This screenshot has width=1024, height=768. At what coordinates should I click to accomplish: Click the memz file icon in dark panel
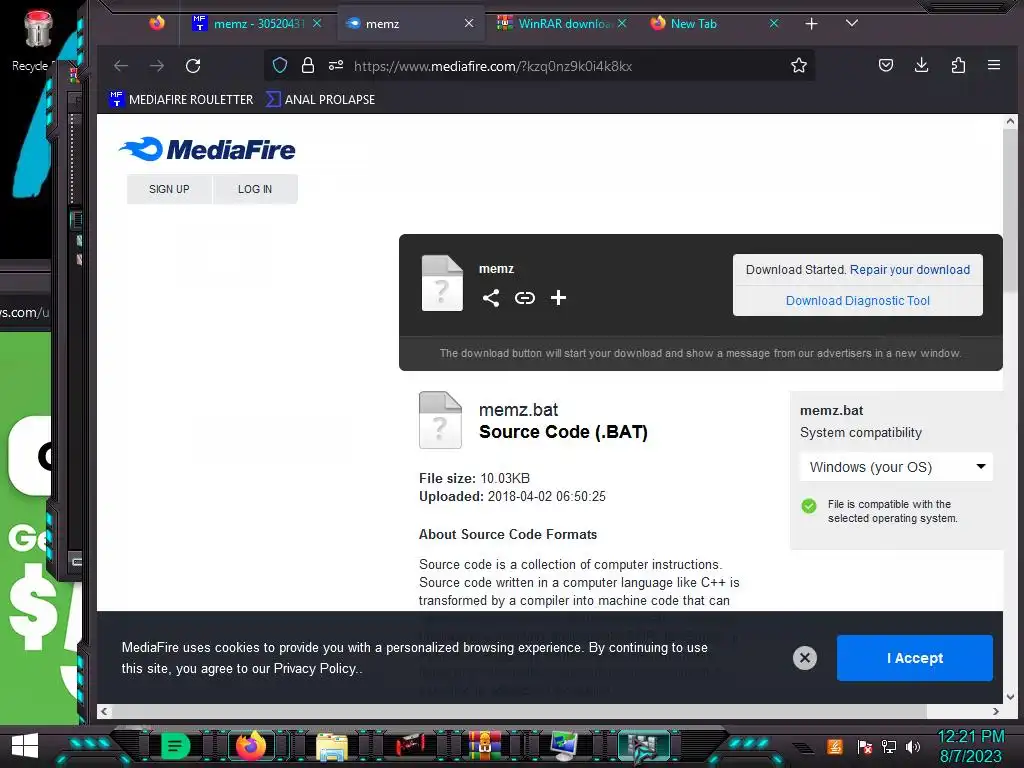click(x=442, y=283)
